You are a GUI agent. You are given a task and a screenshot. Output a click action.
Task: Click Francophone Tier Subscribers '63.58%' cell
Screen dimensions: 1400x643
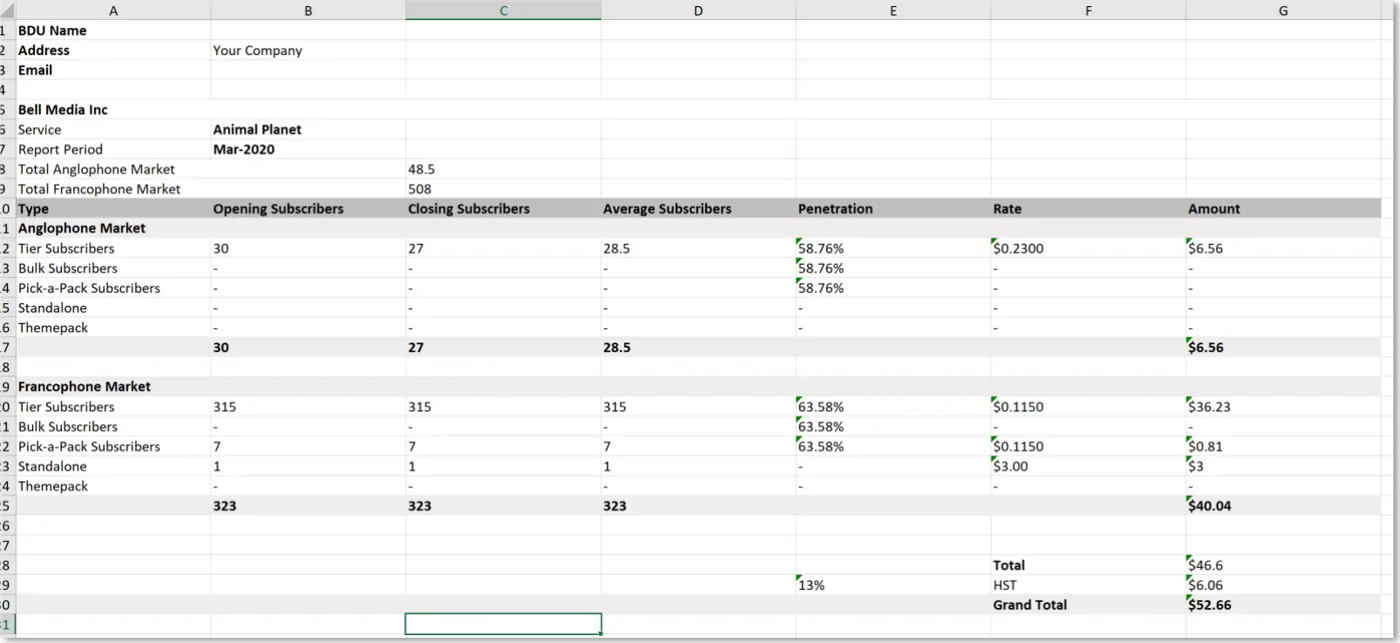pyautogui.click(x=893, y=407)
